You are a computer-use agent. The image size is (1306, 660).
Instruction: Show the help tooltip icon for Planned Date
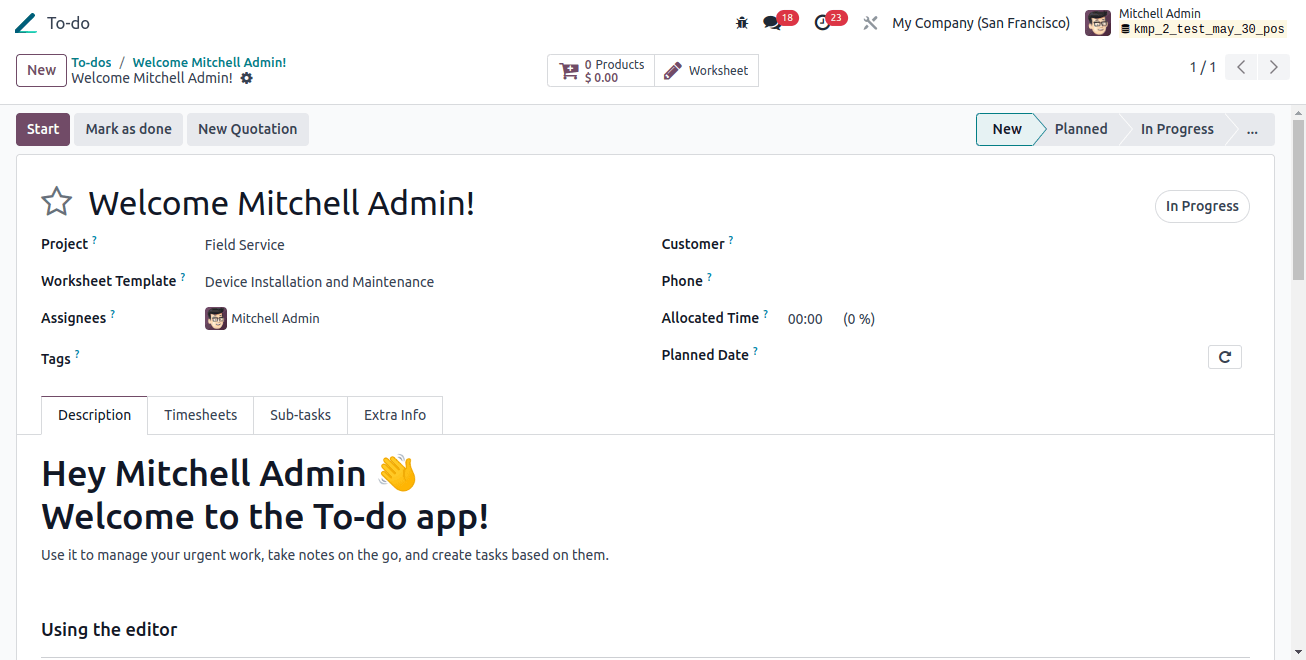[756, 351]
